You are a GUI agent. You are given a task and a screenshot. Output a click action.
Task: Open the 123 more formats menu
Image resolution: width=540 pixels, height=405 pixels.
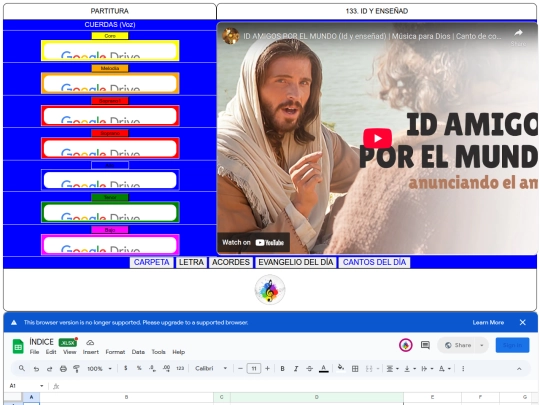(180, 368)
